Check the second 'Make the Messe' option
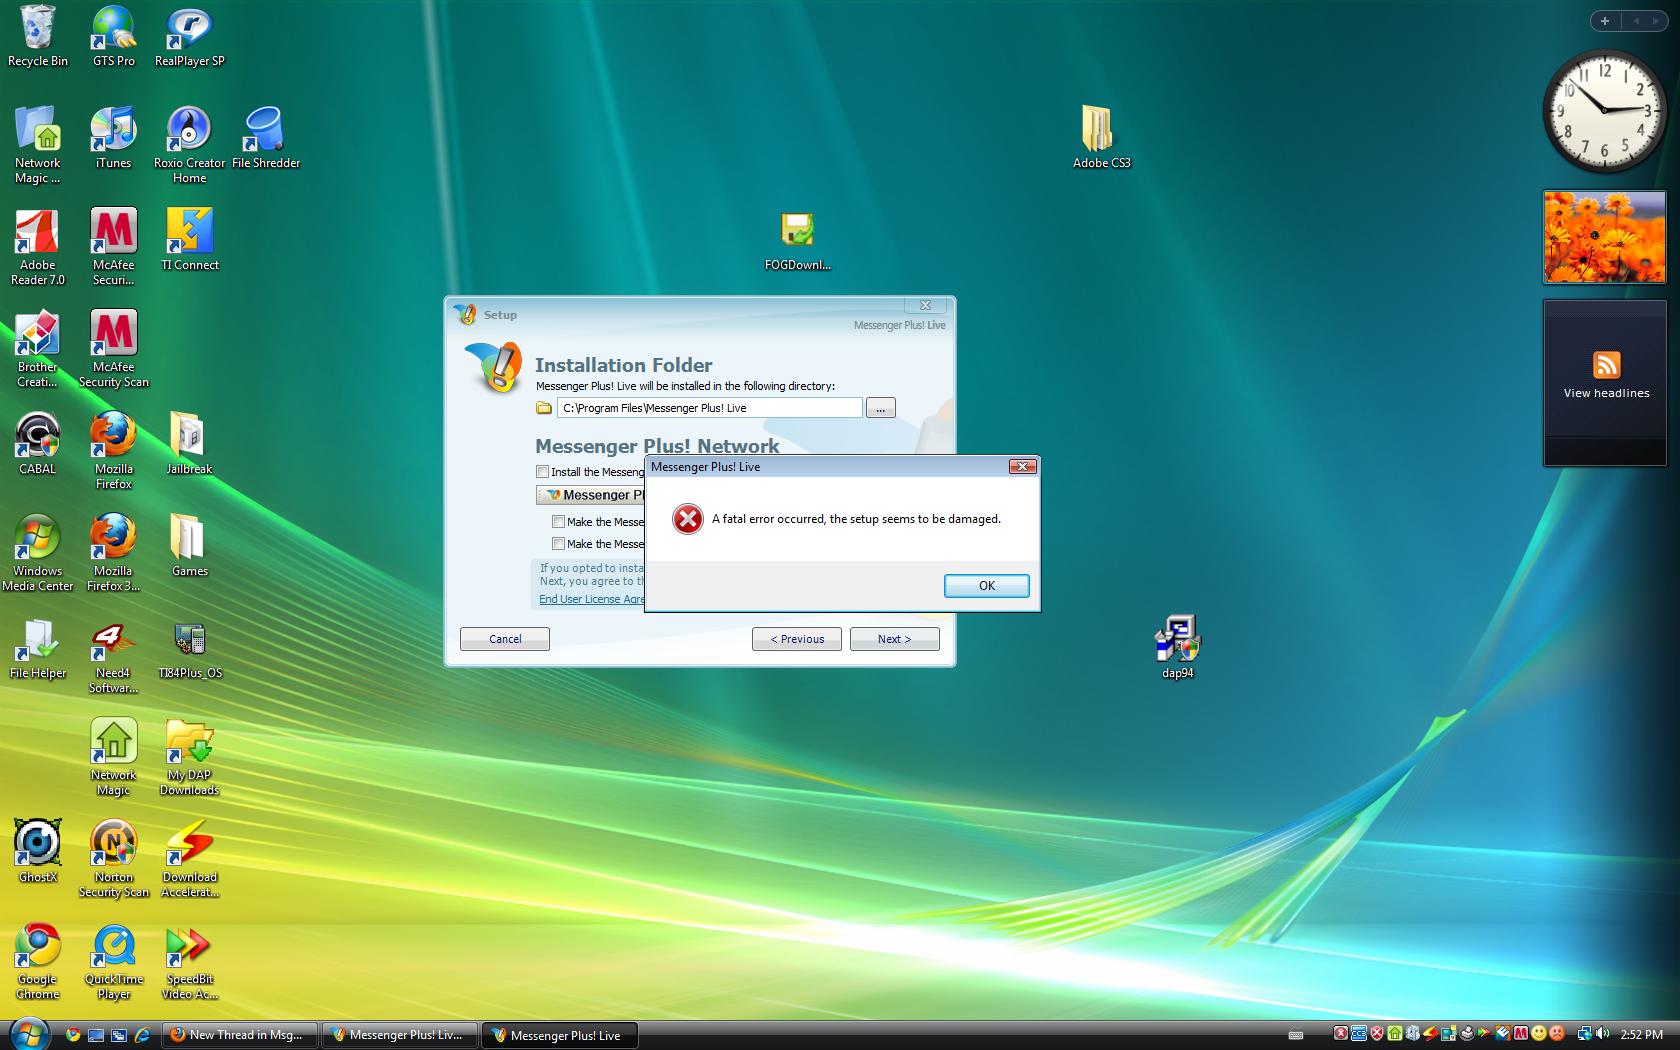Screen dimensions: 1680x1050 coord(559,544)
